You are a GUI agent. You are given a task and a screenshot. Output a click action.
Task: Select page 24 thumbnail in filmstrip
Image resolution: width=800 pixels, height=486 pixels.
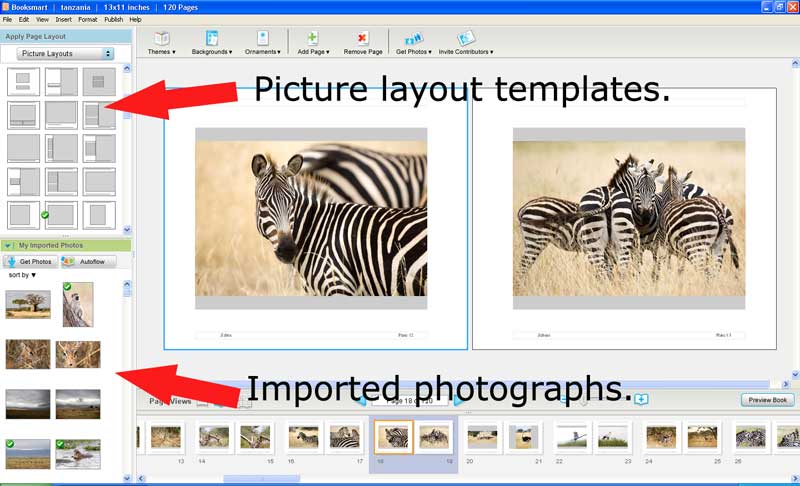661,437
